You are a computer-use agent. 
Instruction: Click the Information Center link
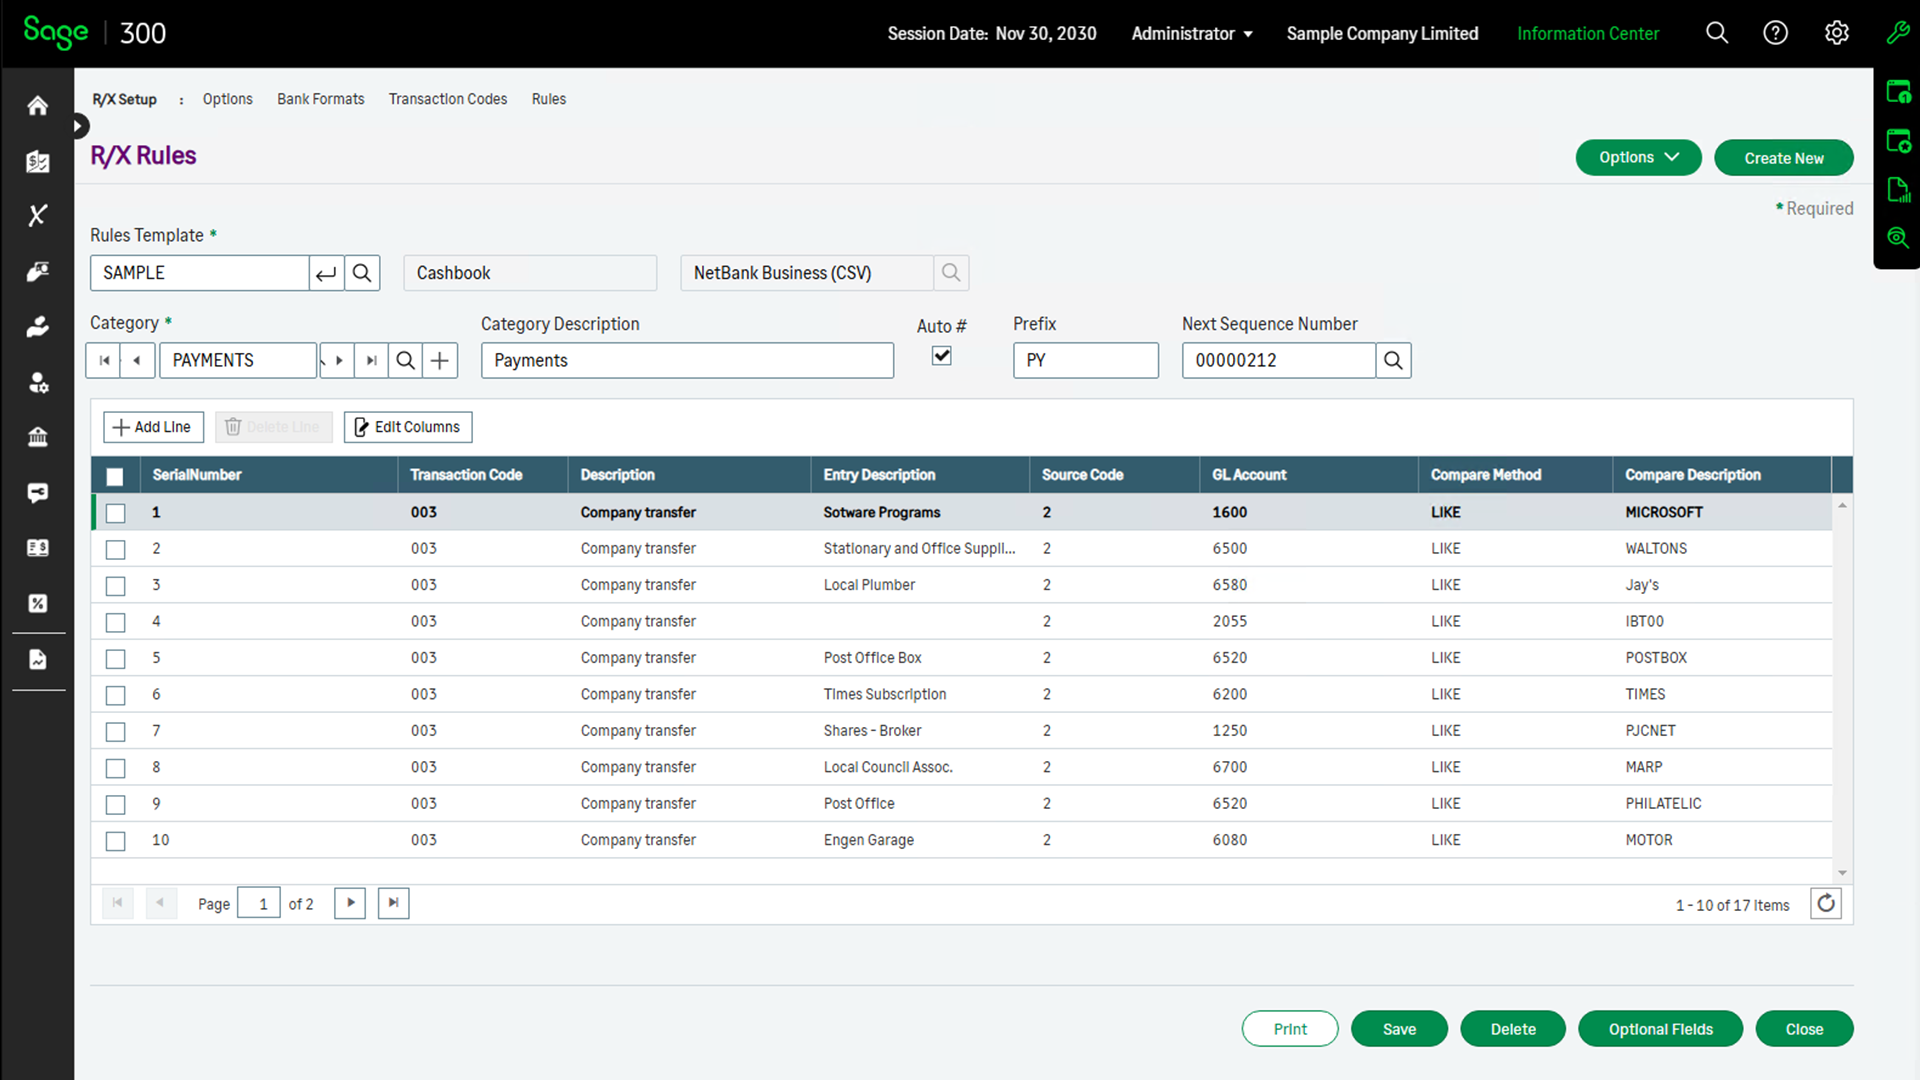[1587, 34]
